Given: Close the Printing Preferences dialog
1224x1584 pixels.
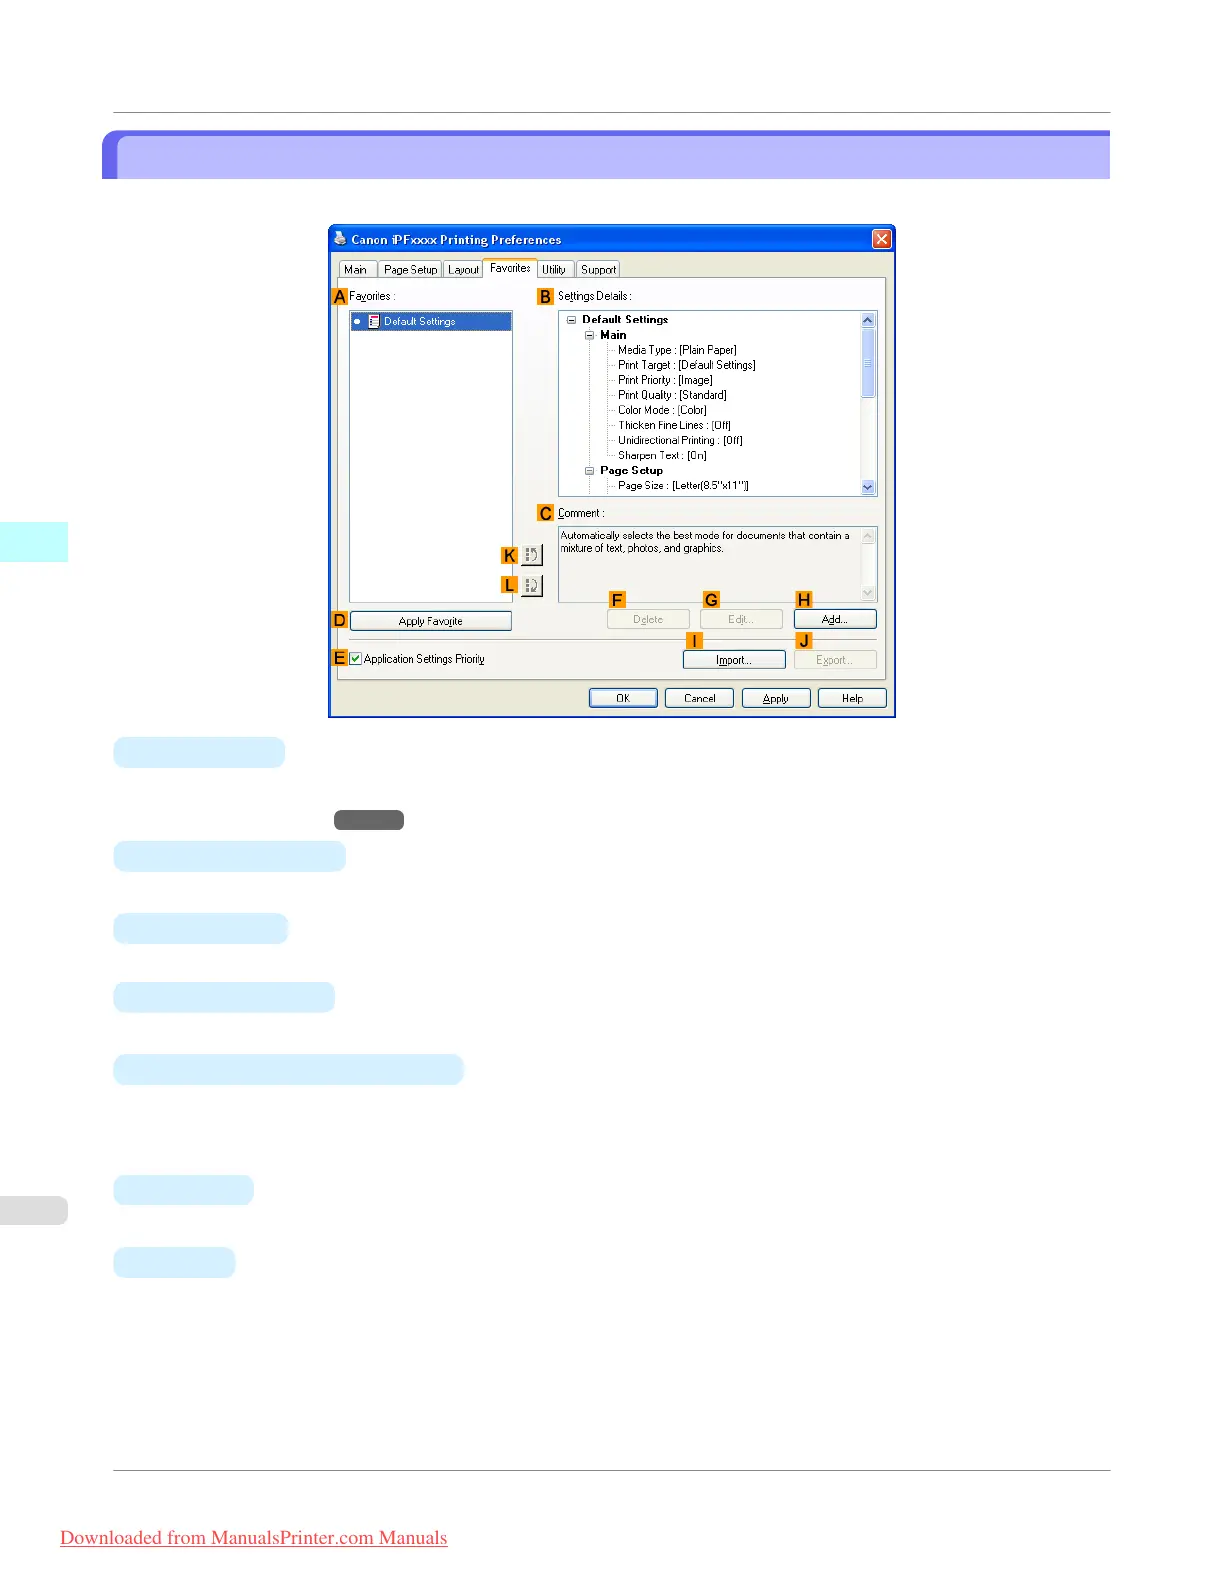Looking at the screenshot, I should click(881, 239).
